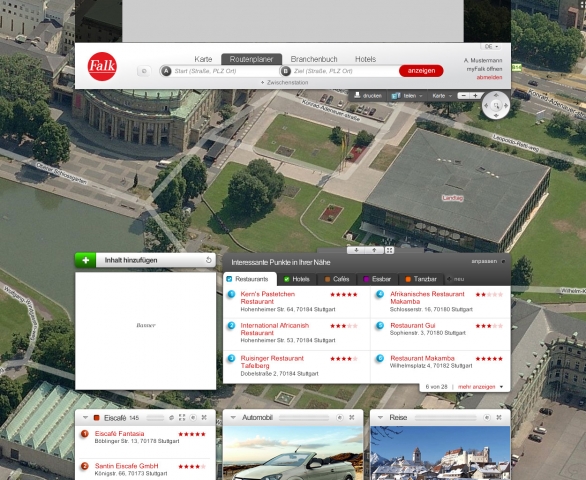
Task: Collapse the Reise widget triangle
Action: pyautogui.click(x=380, y=418)
